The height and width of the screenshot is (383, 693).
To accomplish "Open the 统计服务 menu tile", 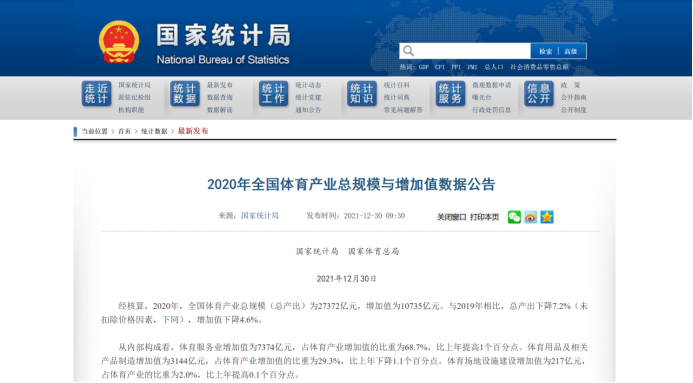I will 450,94.
